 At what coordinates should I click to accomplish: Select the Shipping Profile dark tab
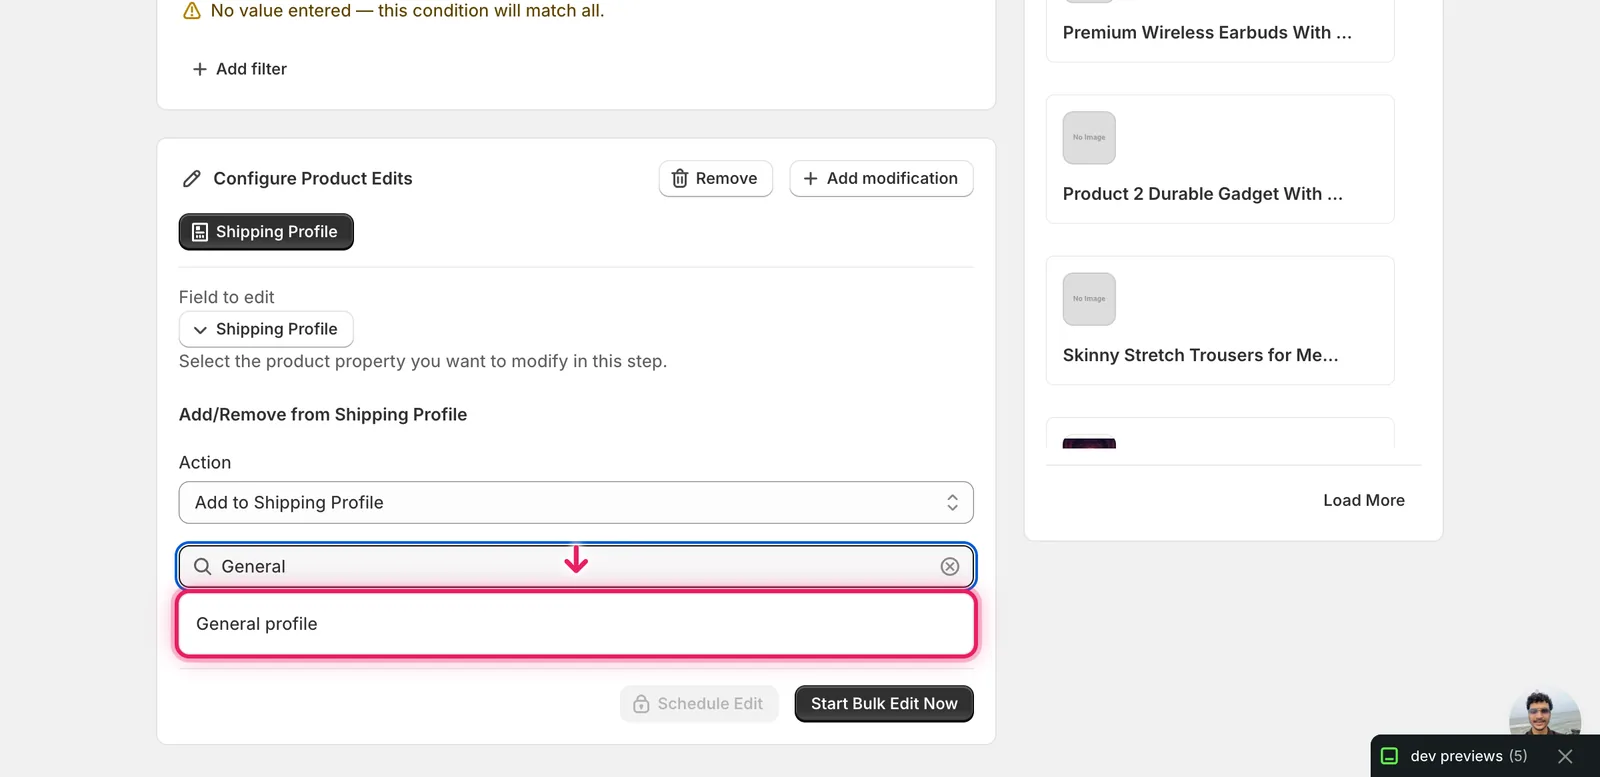point(266,232)
